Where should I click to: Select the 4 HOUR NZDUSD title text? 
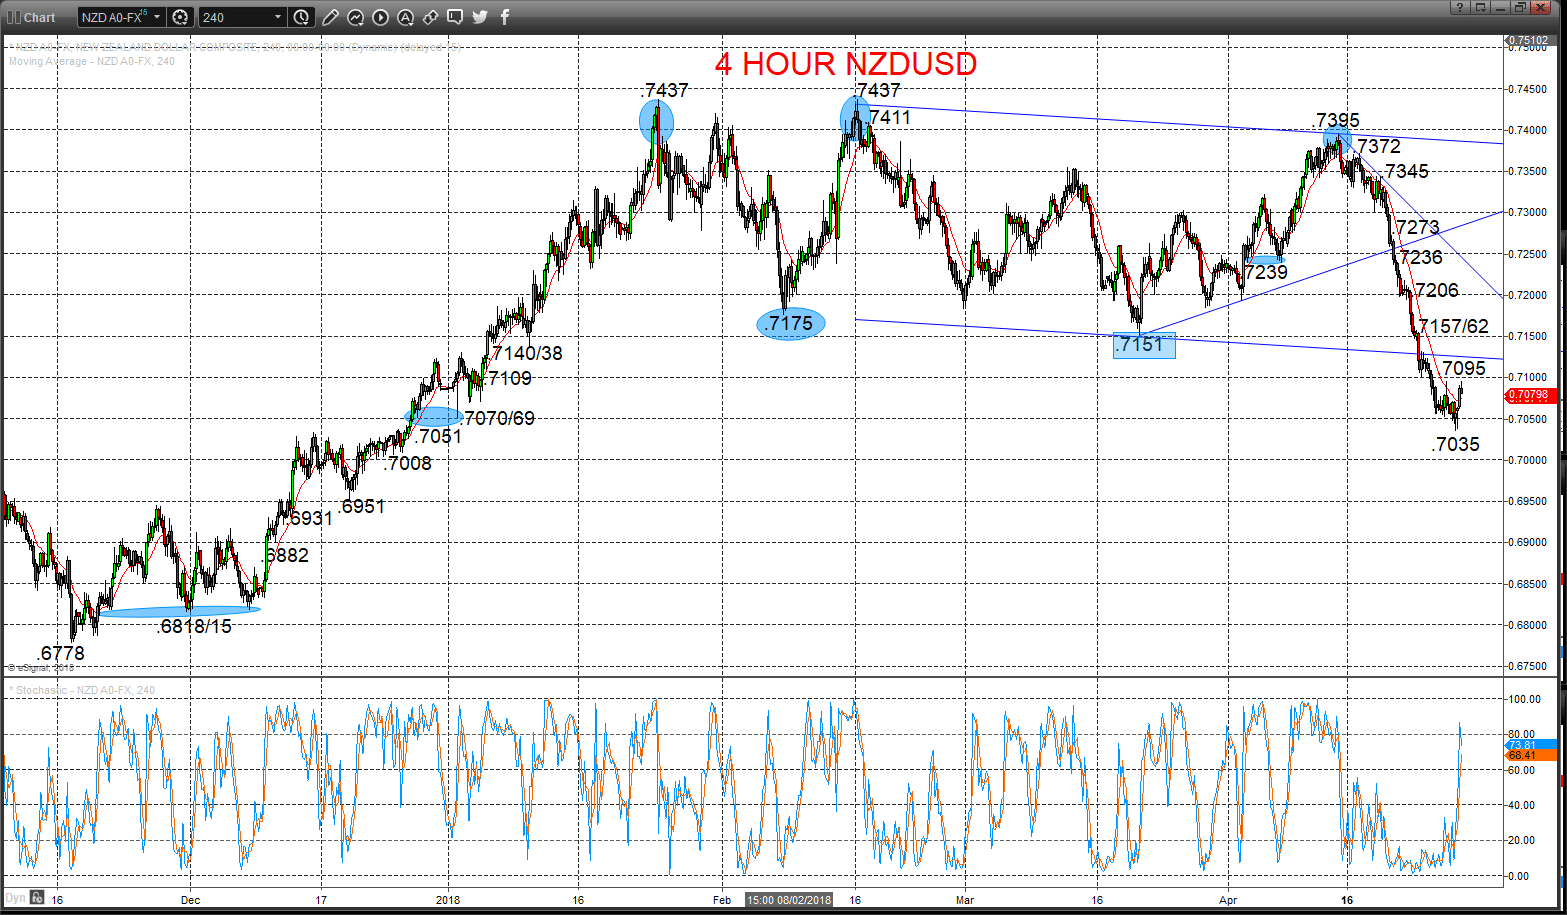pyautogui.click(x=846, y=64)
